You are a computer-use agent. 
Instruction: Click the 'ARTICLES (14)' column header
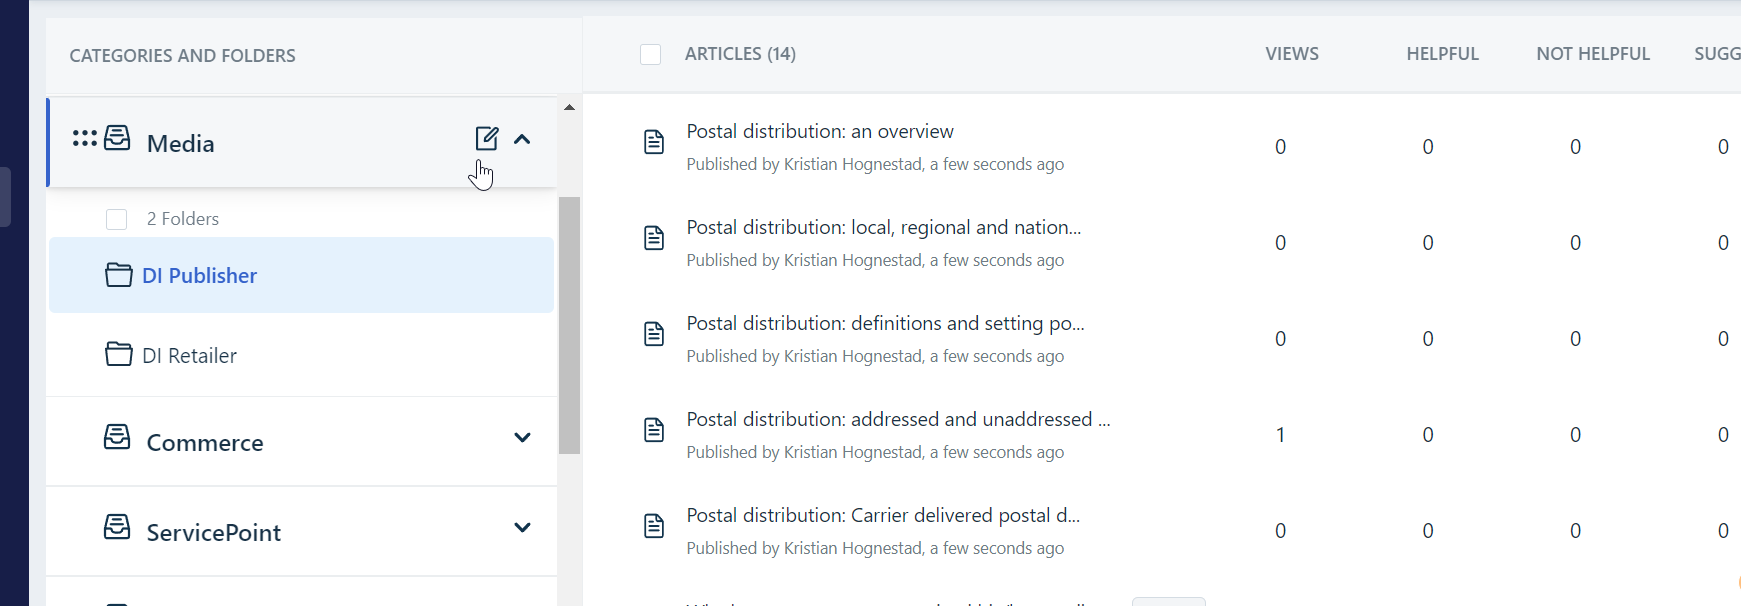point(741,54)
